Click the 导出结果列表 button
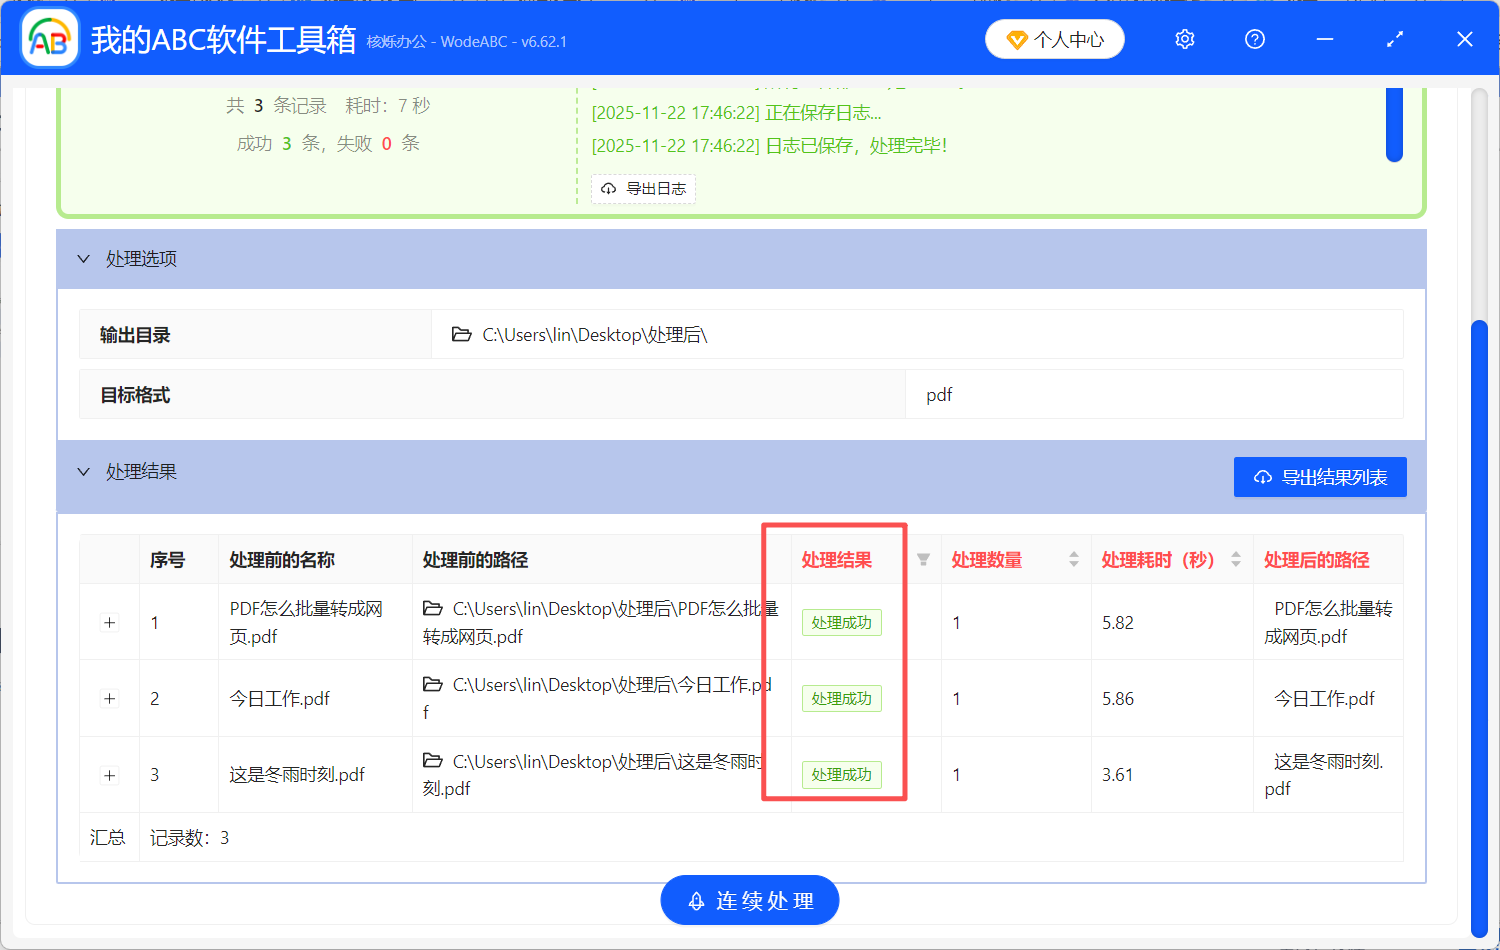This screenshot has height=950, width=1500. pos(1320,477)
